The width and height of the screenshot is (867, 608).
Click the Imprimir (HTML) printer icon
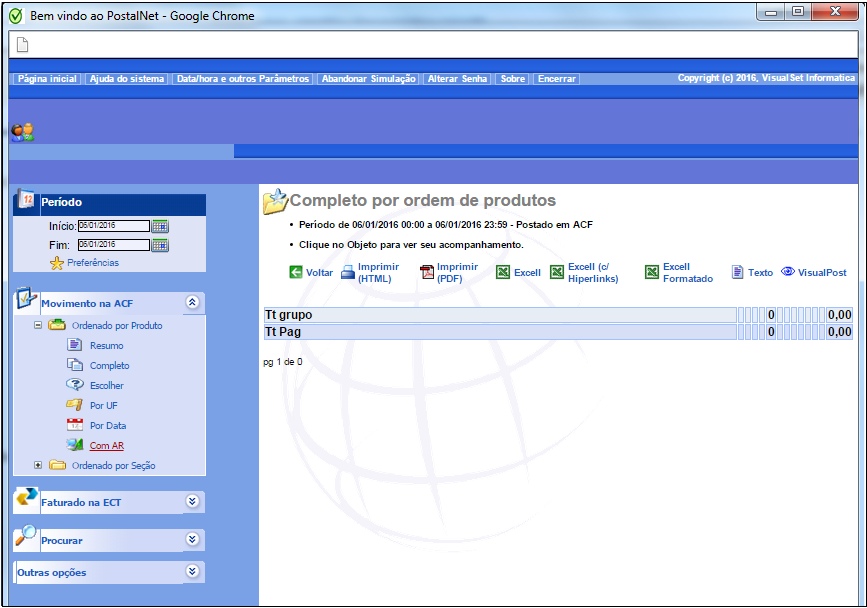pyautogui.click(x=348, y=272)
